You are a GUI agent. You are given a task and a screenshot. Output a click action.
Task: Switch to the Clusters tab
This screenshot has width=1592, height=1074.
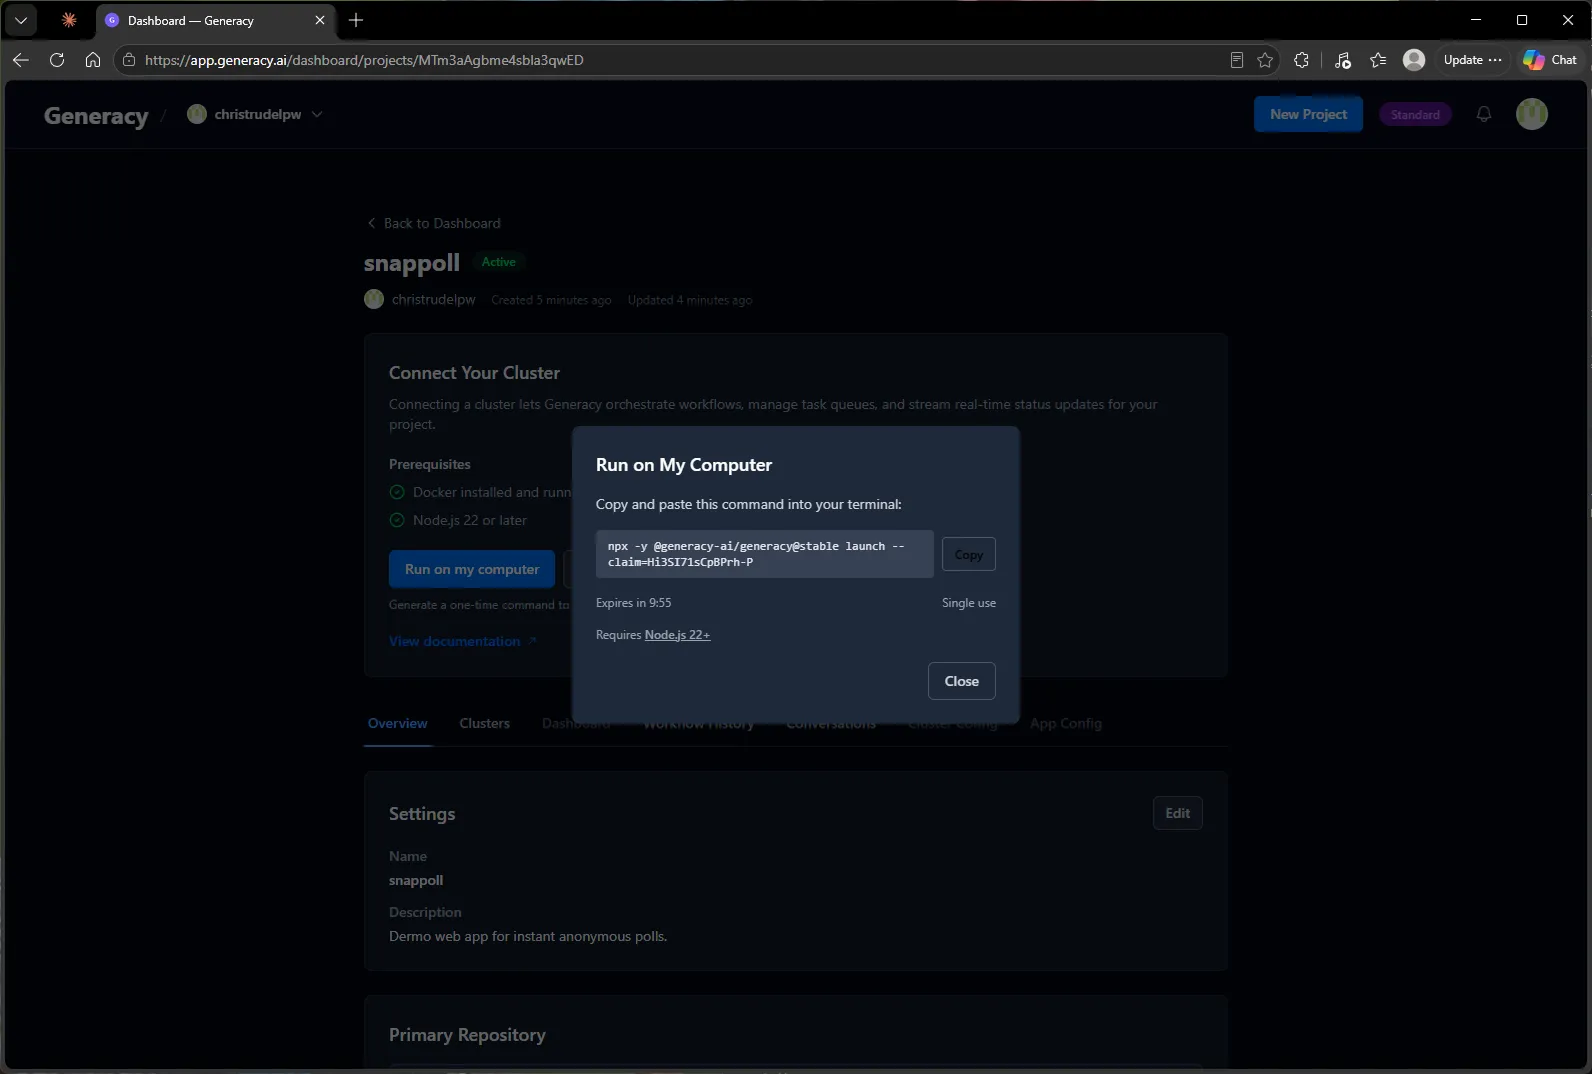[x=485, y=723]
